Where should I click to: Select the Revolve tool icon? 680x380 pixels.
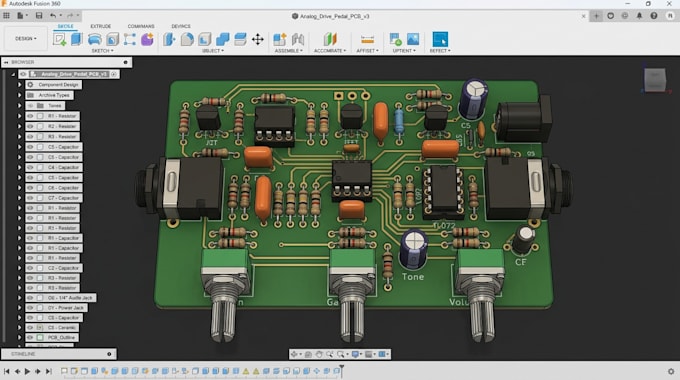pos(94,39)
